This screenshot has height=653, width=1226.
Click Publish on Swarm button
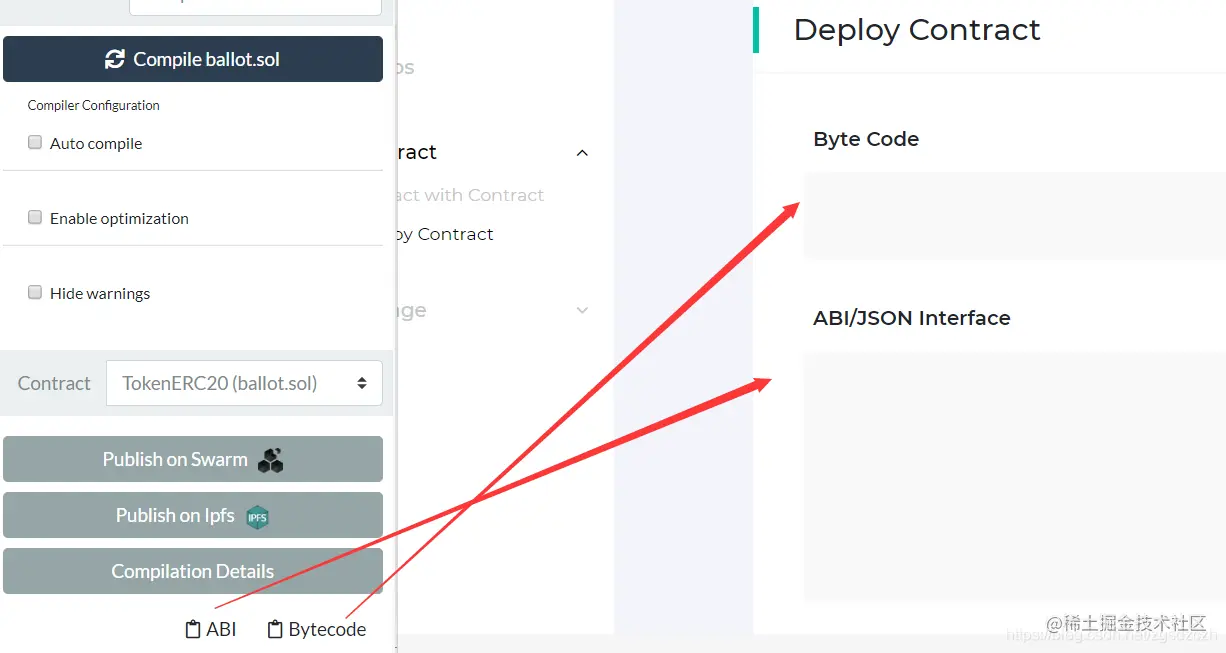193,459
